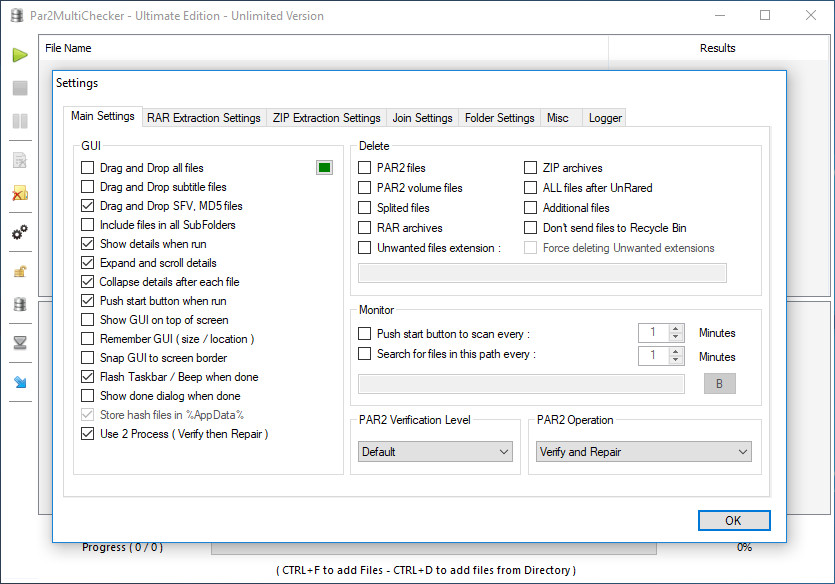The height and width of the screenshot is (584, 835).
Task: Click the Results column header
Action: (x=718, y=48)
